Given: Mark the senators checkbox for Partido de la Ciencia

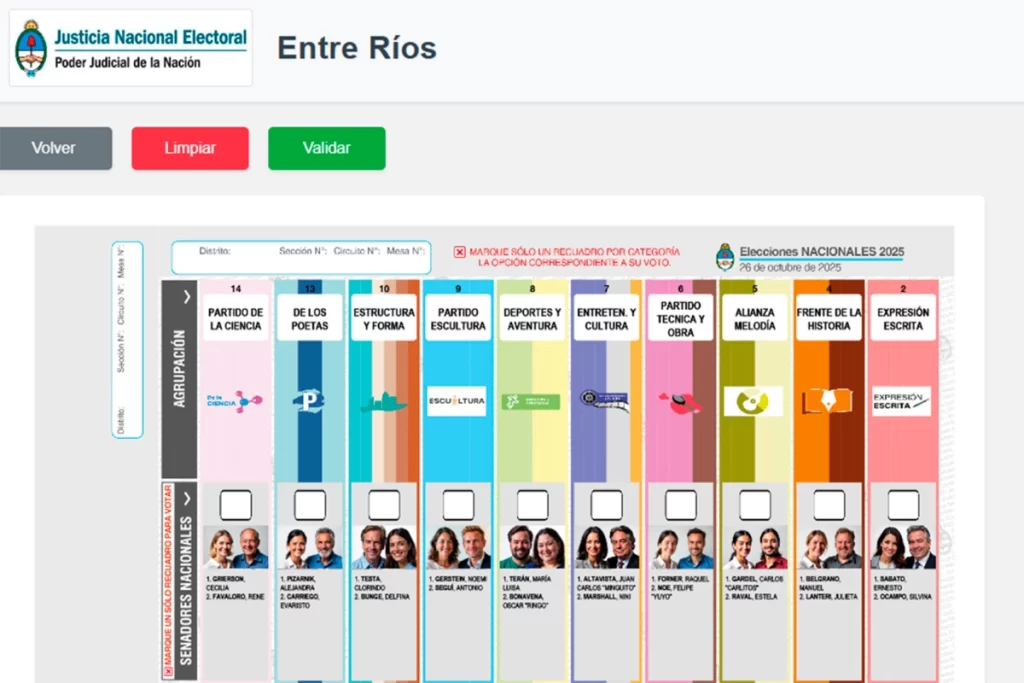Looking at the screenshot, I should (236, 505).
